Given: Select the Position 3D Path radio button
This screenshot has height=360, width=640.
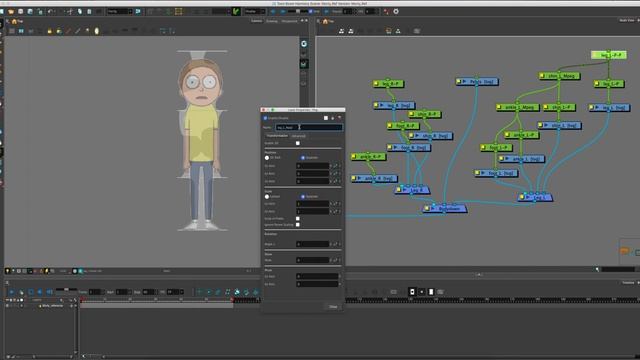Looking at the screenshot, I should click(x=267, y=158).
